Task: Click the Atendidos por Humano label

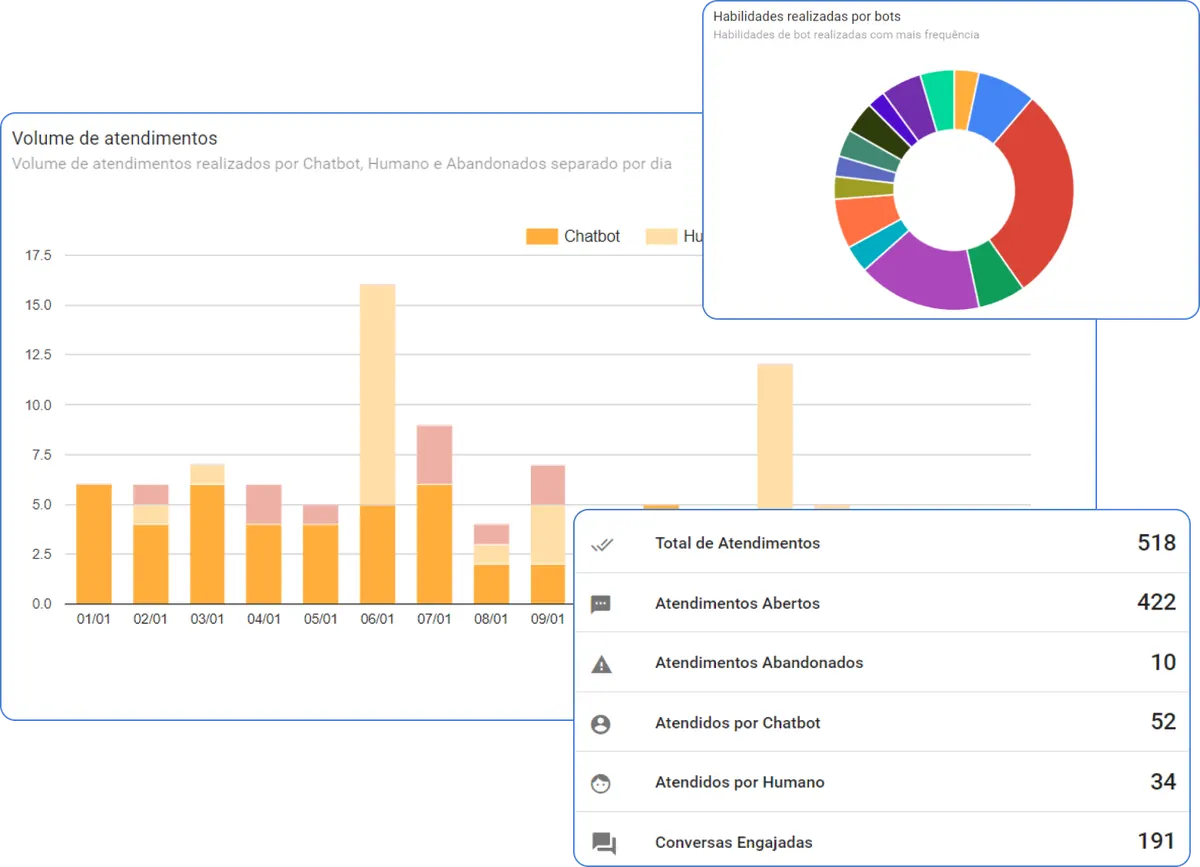Action: coord(740,782)
